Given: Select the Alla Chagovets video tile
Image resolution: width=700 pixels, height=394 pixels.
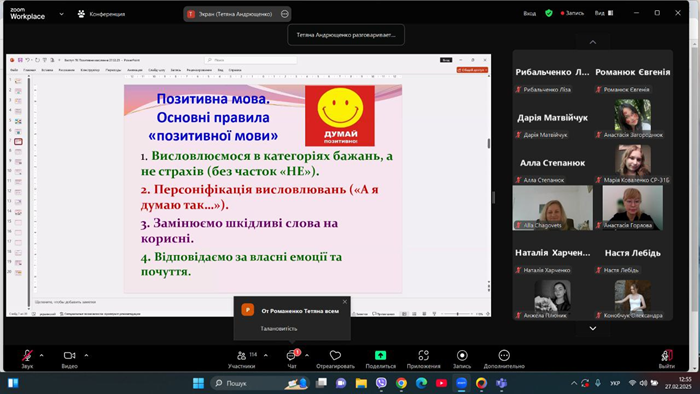Looking at the screenshot, I should coord(553,208).
